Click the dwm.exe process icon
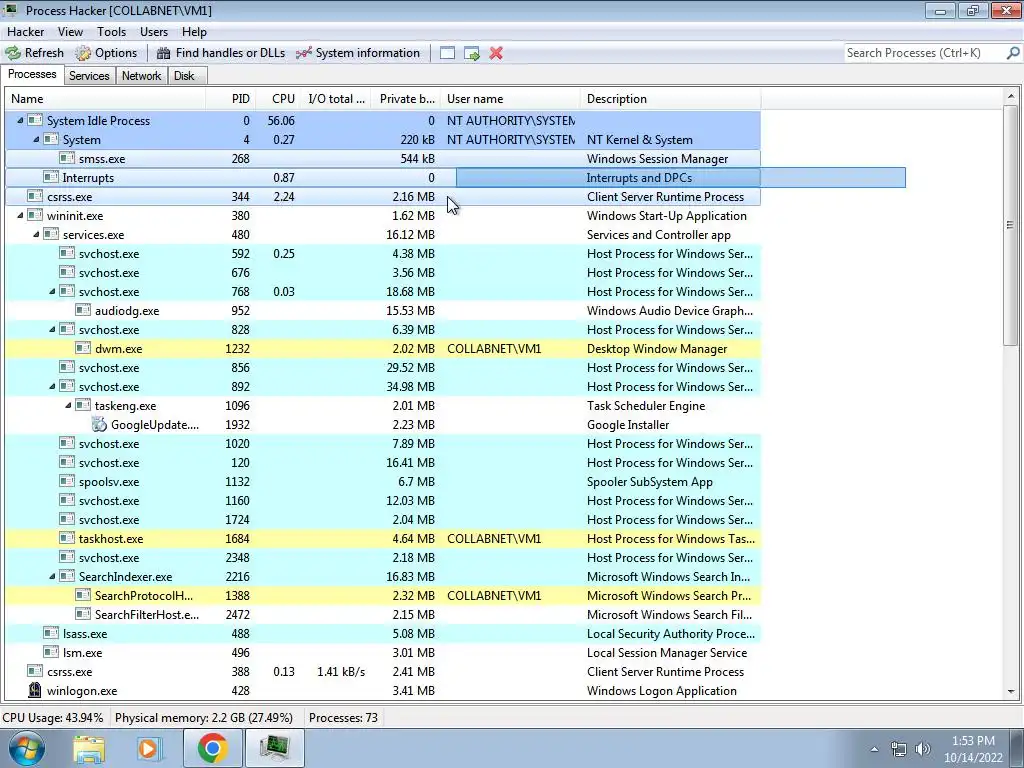The width and height of the screenshot is (1024, 768). [83, 349]
